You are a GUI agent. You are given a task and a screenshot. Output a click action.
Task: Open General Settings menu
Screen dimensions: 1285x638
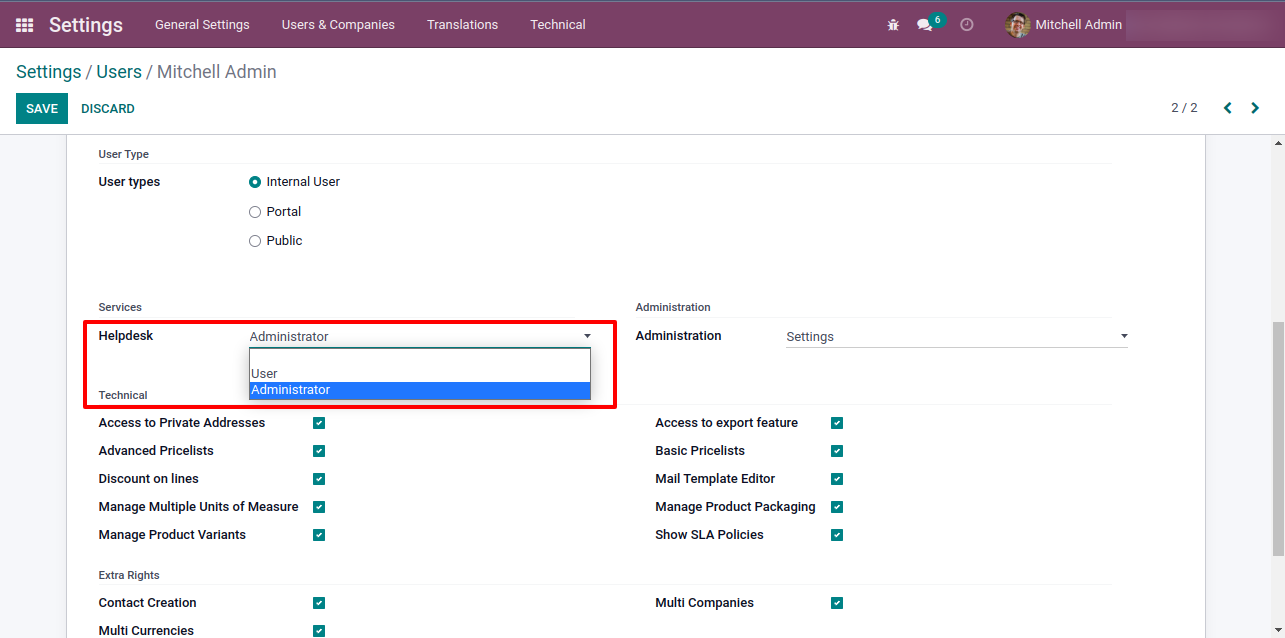click(202, 25)
